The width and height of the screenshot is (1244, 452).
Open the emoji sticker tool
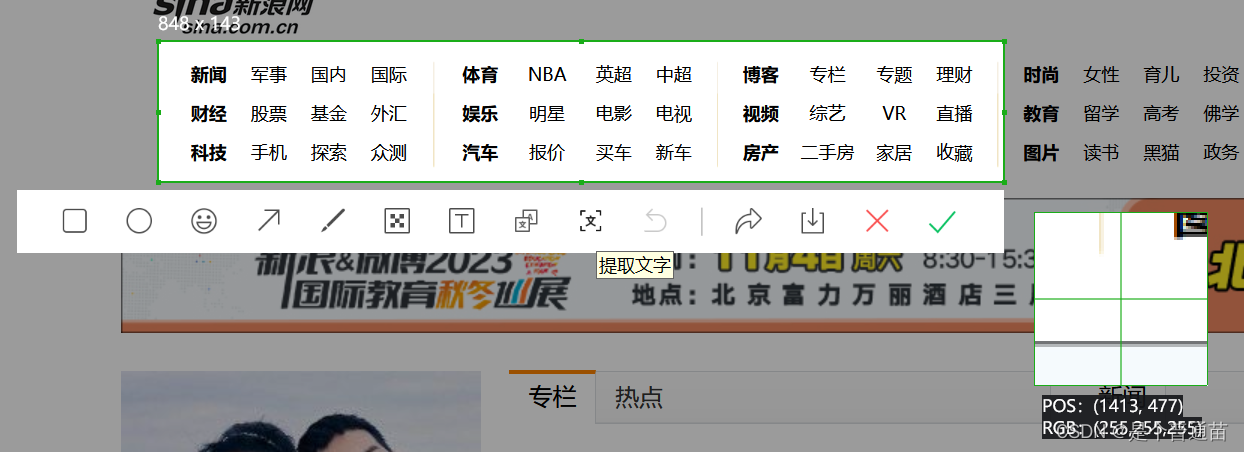pyautogui.click(x=204, y=221)
